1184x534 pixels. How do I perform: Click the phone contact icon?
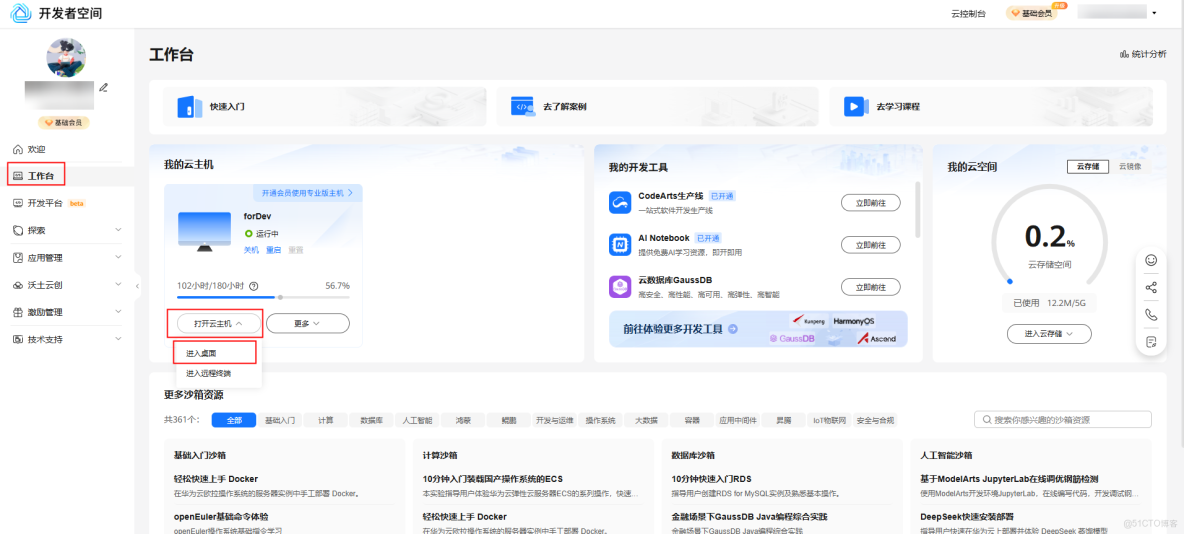[1152, 315]
